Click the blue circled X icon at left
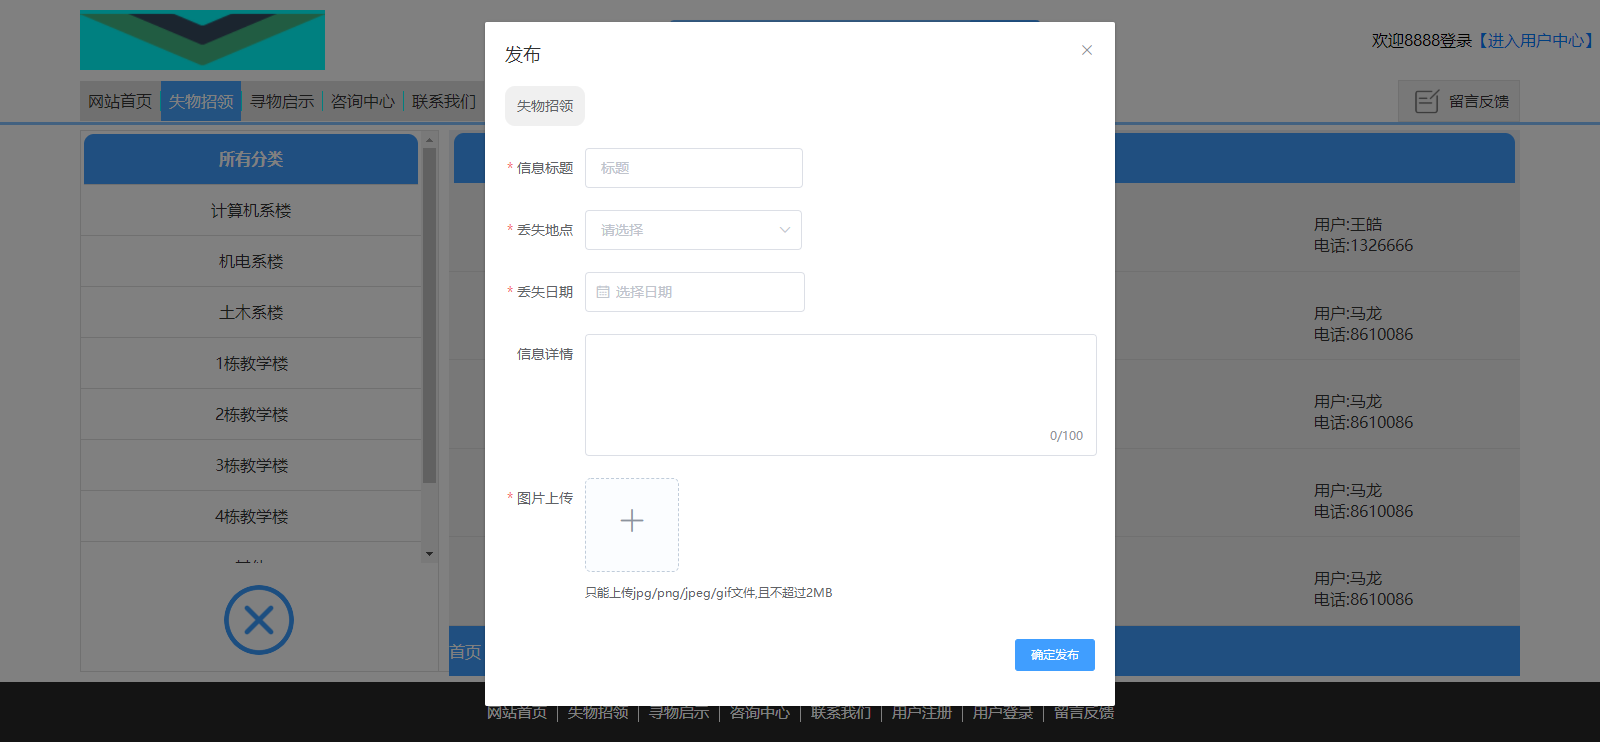The image size is (1600, 742). [259, 620]
